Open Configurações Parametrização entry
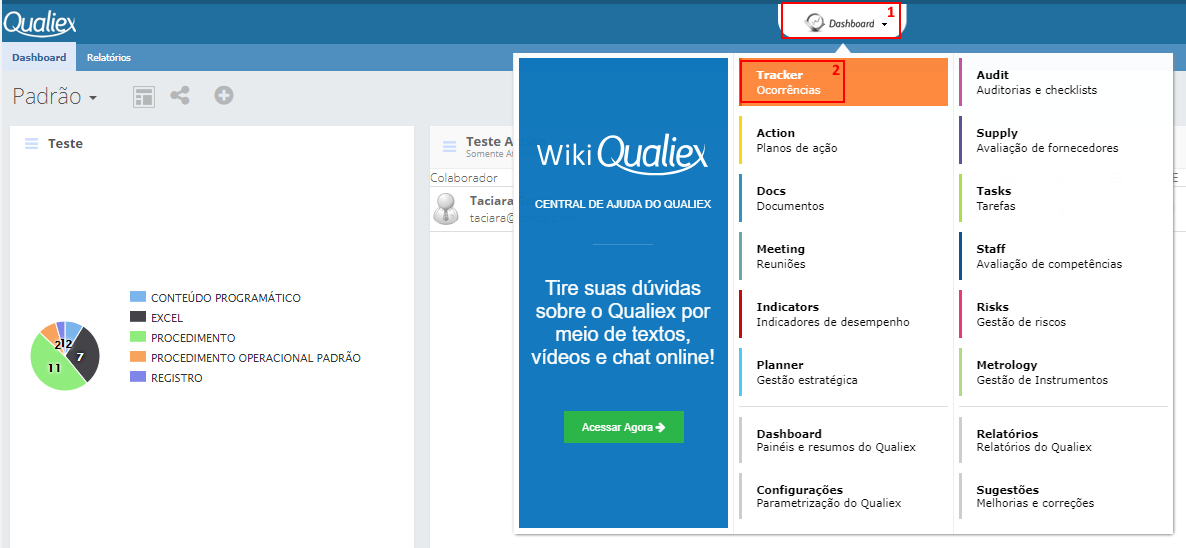The width and height of the screenshot is (1186, 548). tap(843, 496)
